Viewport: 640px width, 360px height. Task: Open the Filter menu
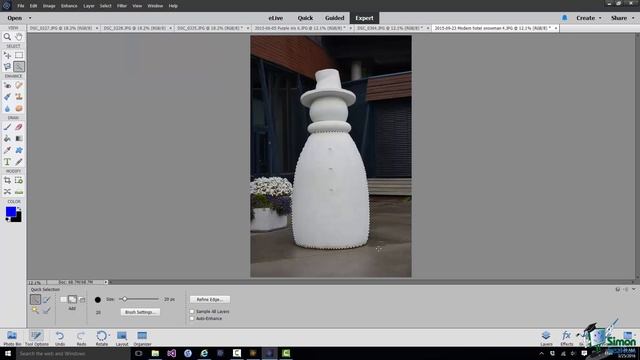tap(122, 6)
